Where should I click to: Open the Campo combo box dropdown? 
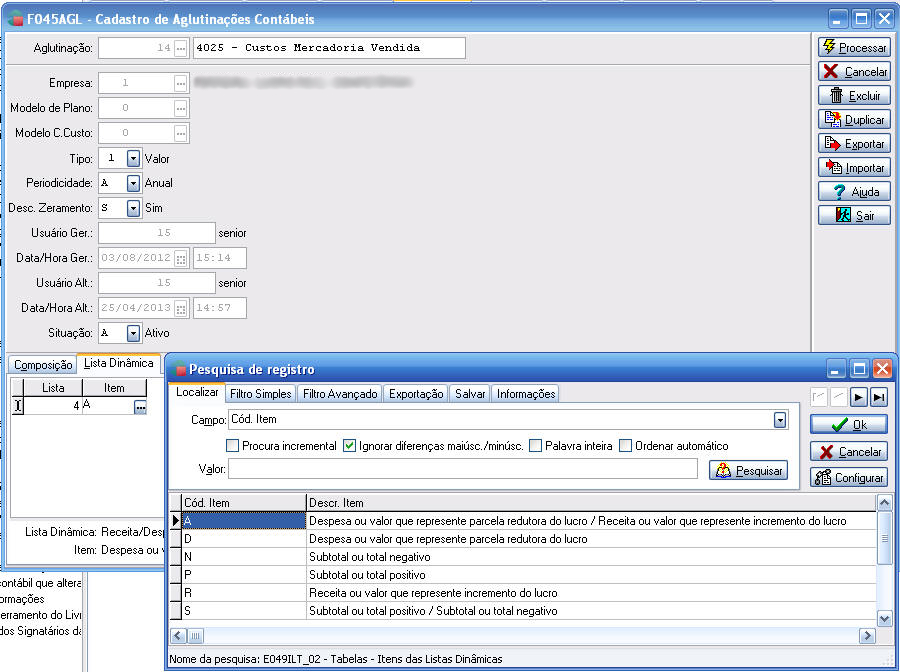click(x=779, y=420)
